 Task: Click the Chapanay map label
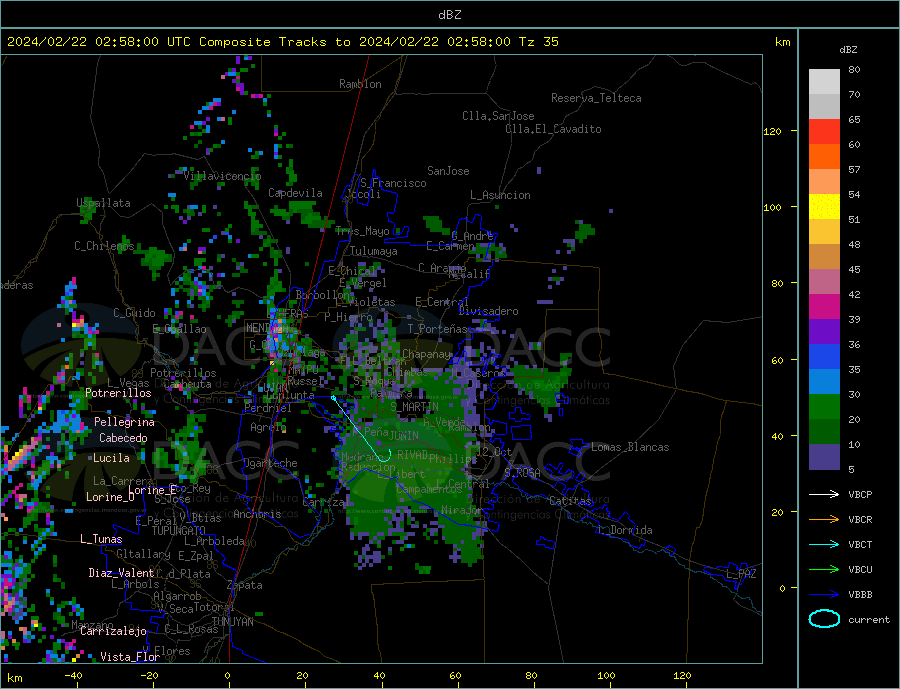[426, 354]
